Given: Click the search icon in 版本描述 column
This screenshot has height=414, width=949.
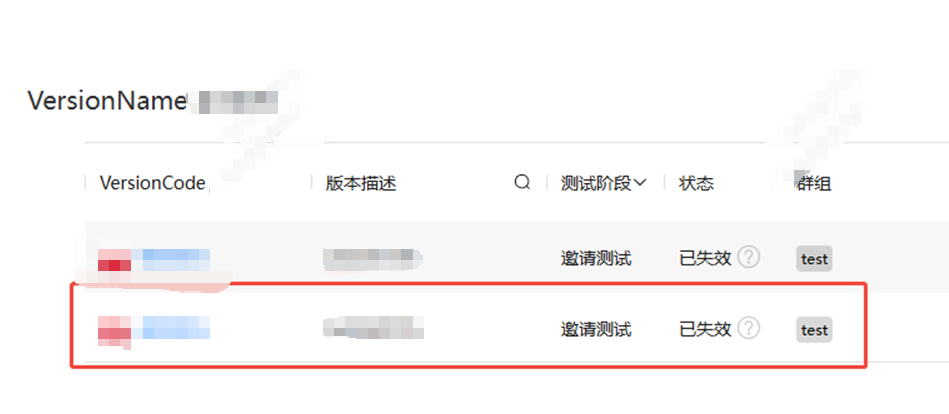Looking at the screenshot, I should point(522,182).
